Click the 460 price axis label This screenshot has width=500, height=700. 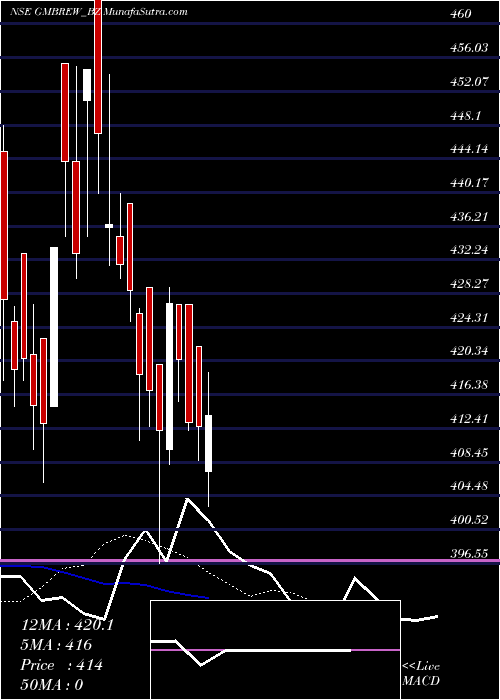click(460, 14)
